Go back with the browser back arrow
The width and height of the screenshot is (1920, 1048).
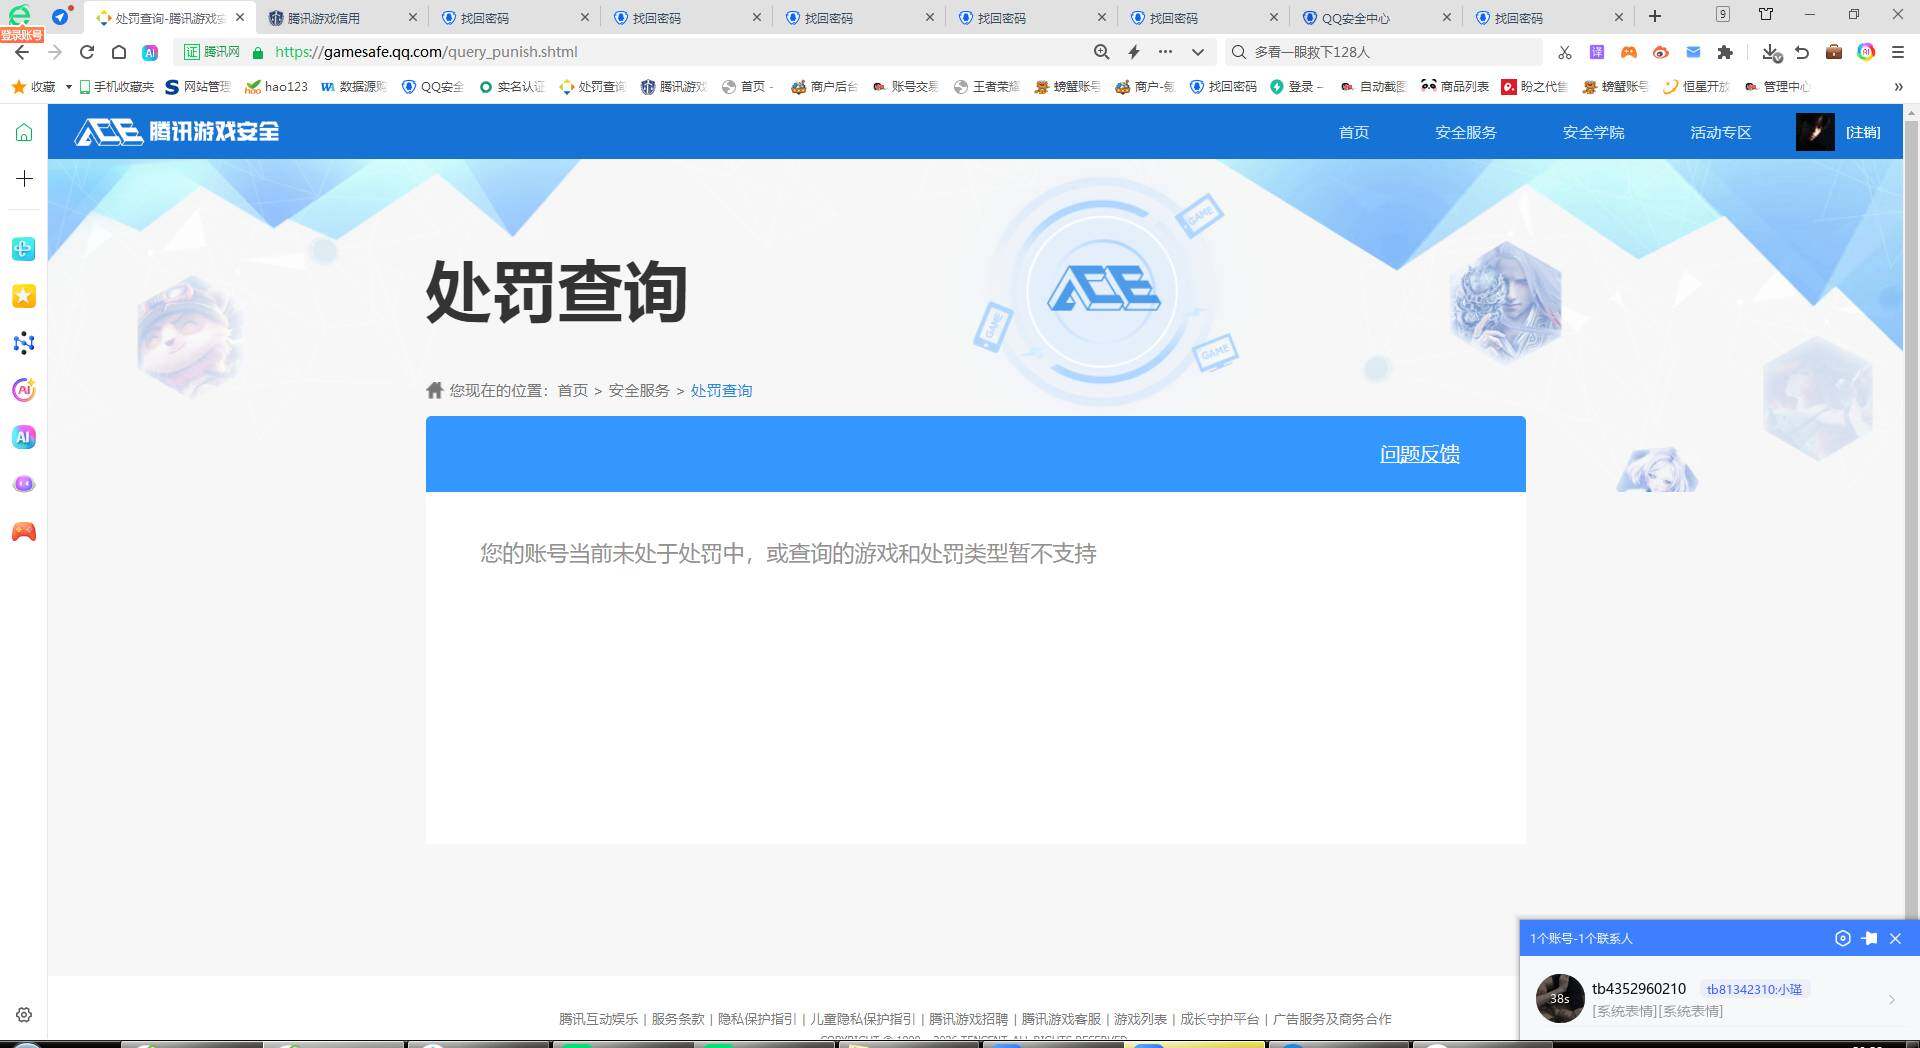22,52
